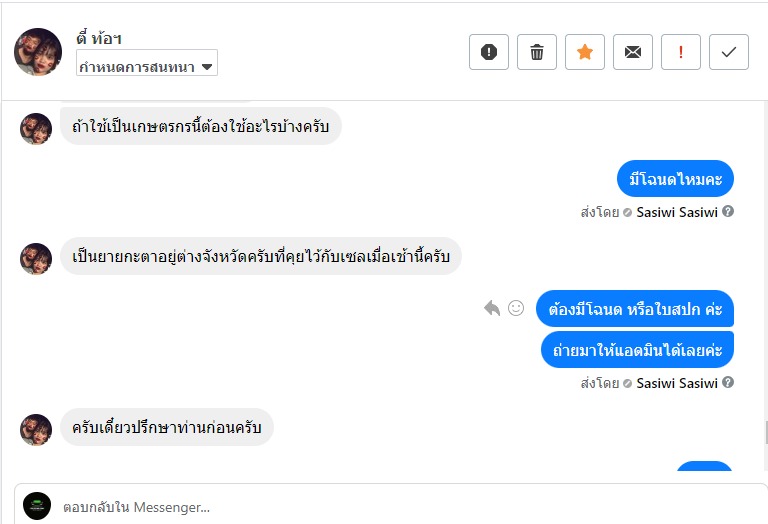Star this conversation as follow-up
This screenshot has width=768, height=524.
pos(585,52)
